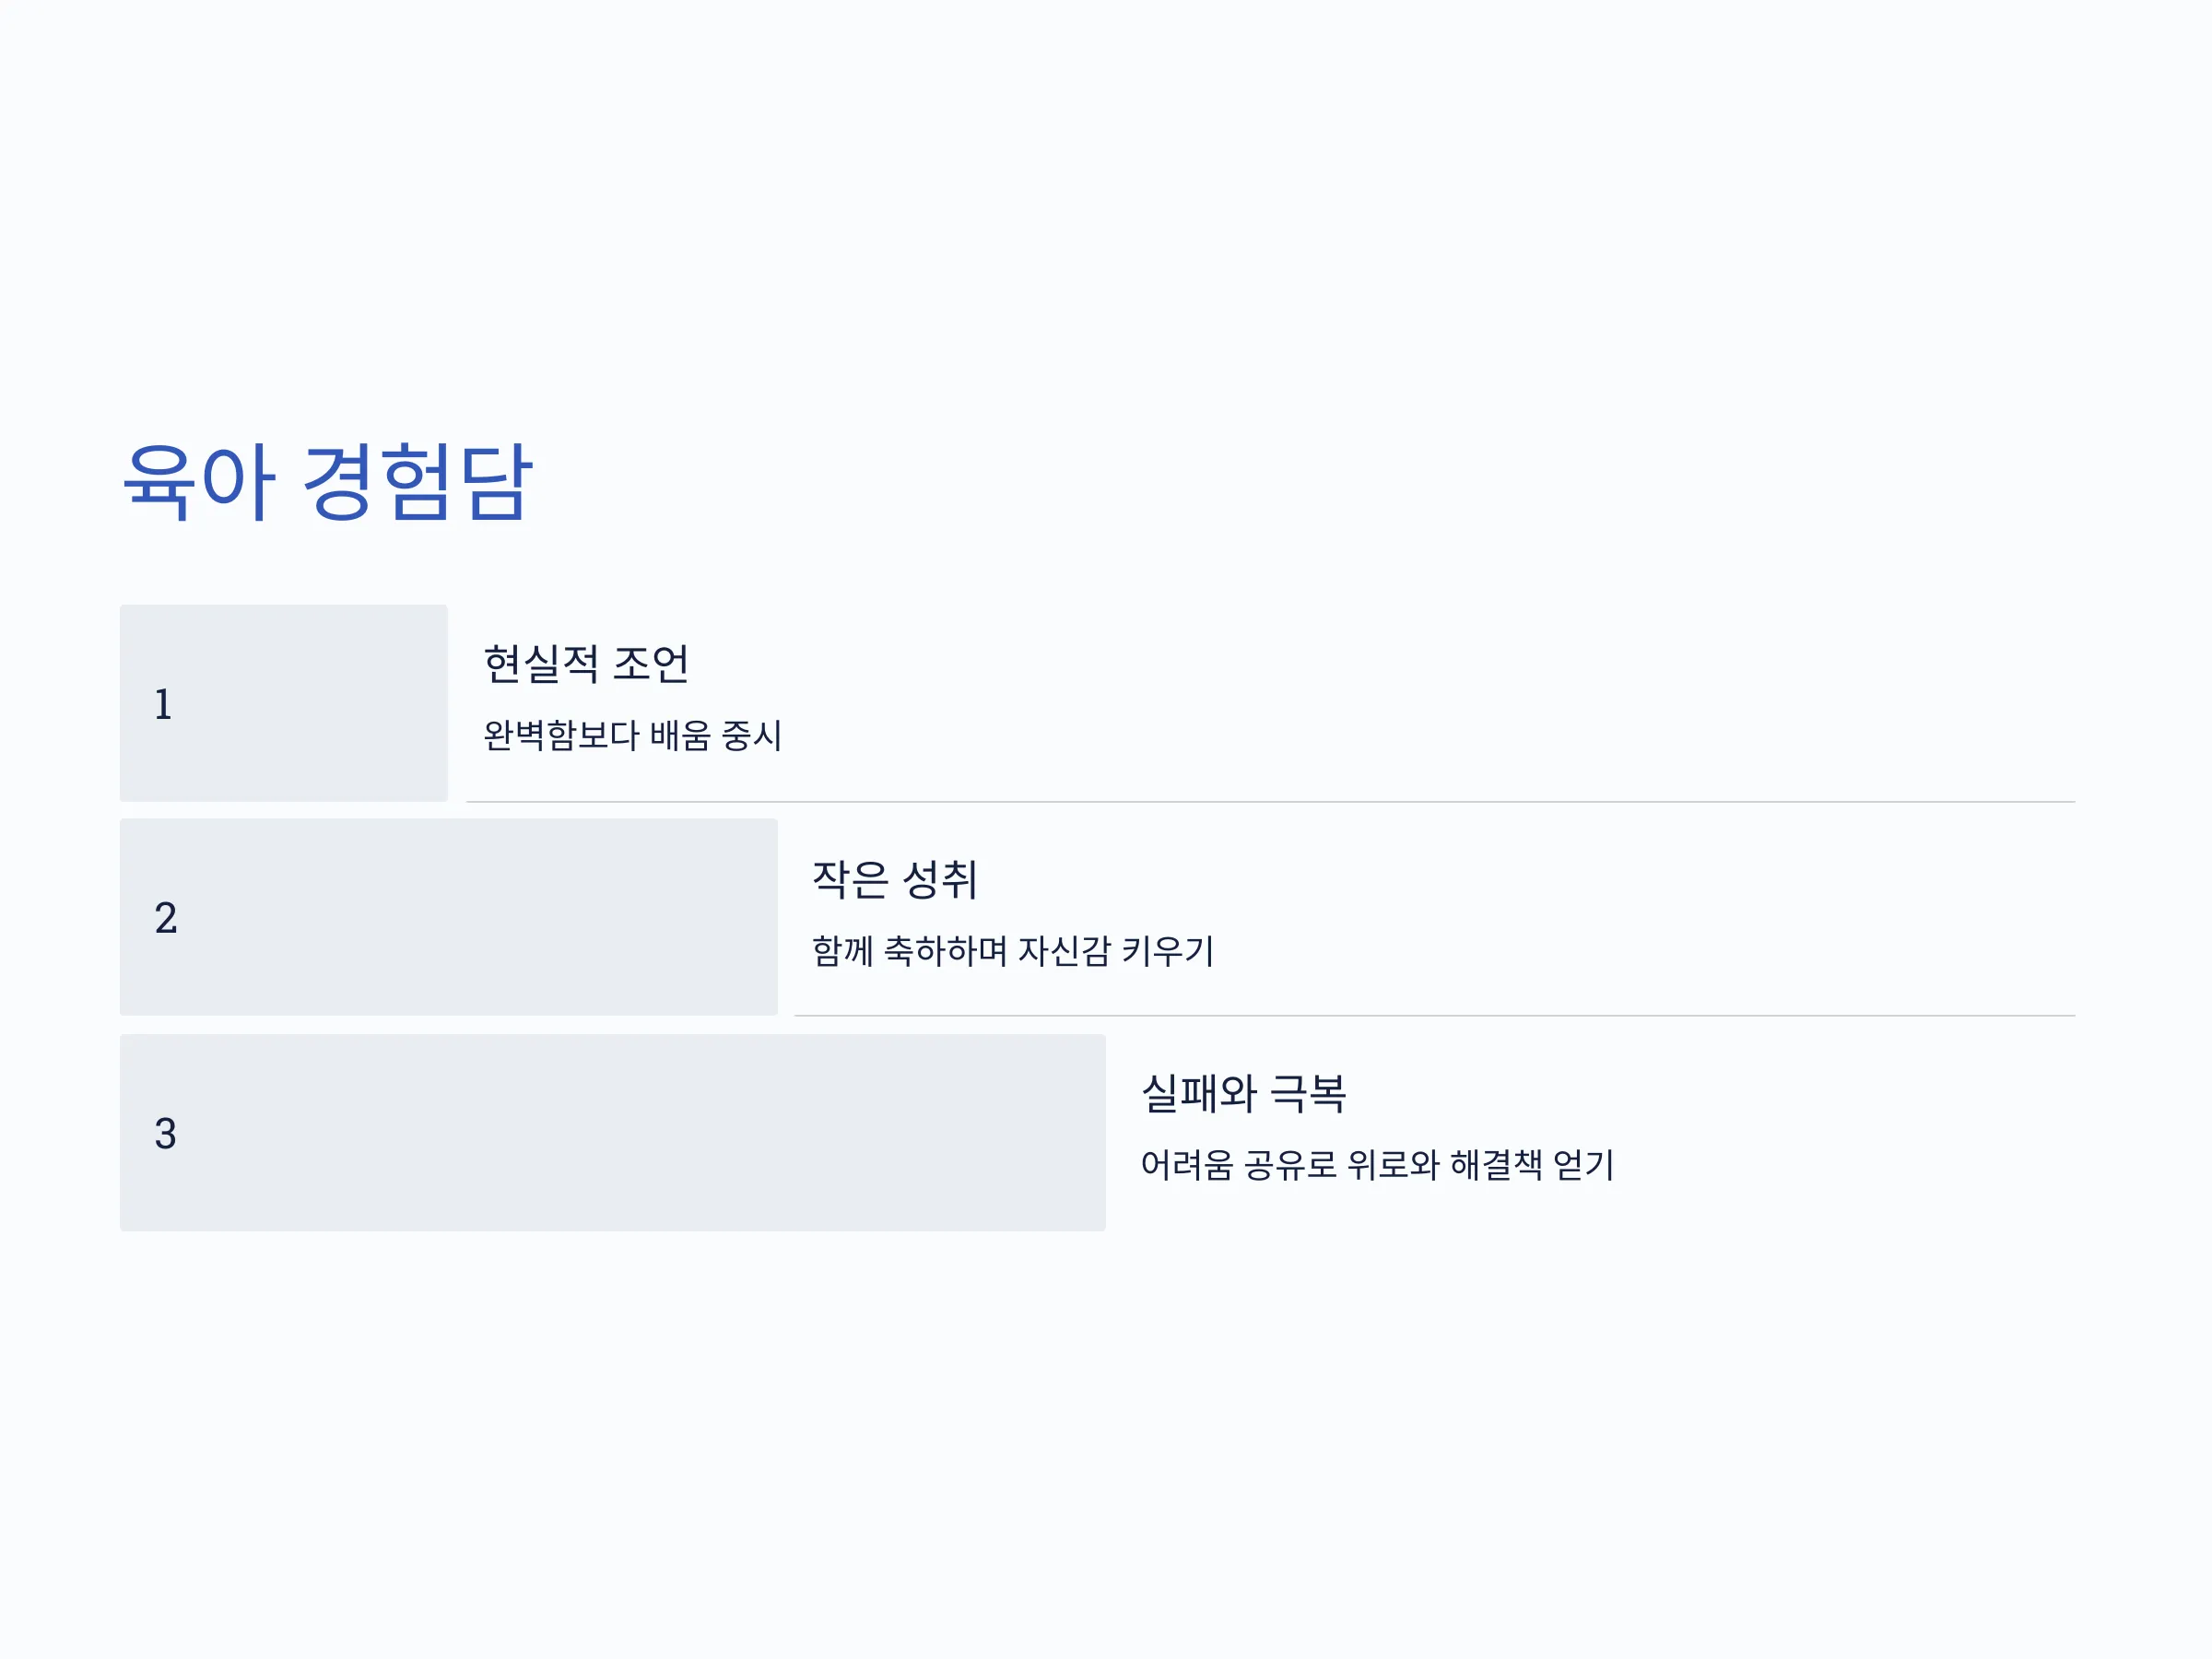Click the heading 현실적 조언
Screen dimensions: 2212x1659
point(586,664)
